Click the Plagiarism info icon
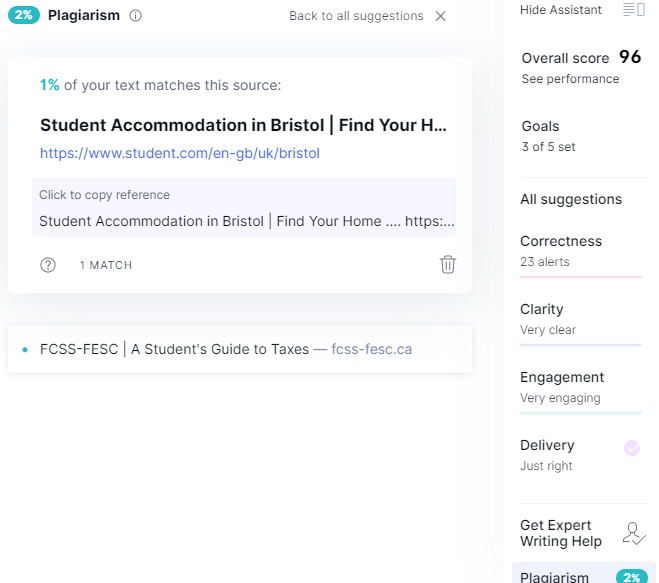The height and width of the screenshot is (583, 659). click(135, 16)
